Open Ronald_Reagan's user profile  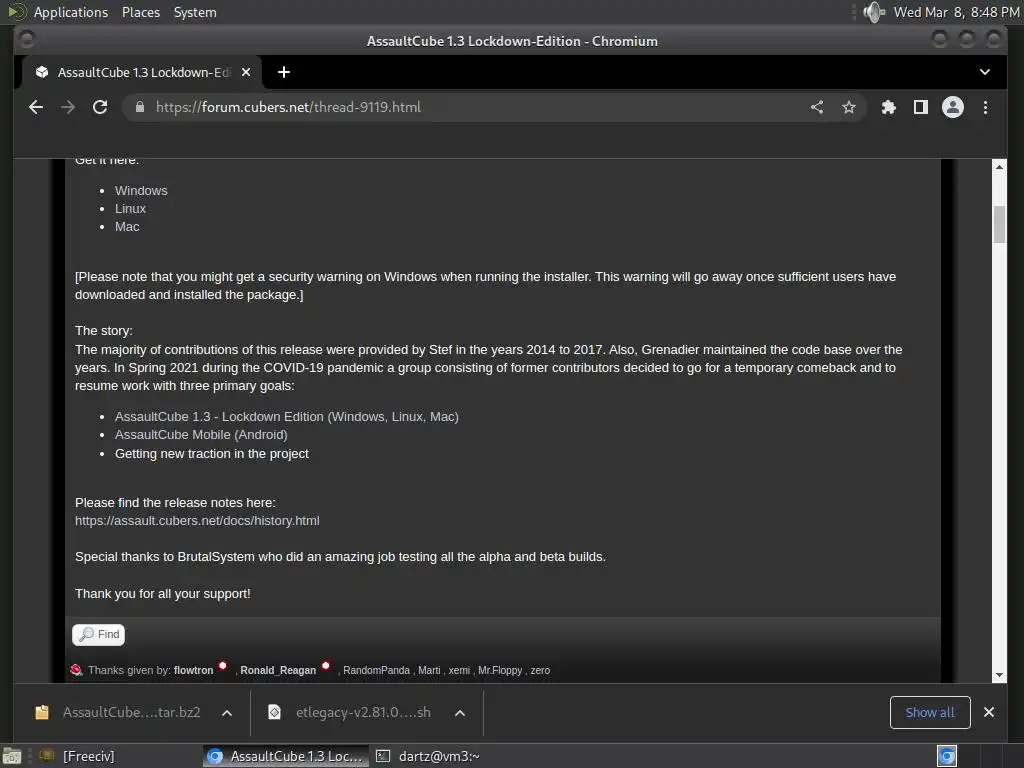coord(278,670)
